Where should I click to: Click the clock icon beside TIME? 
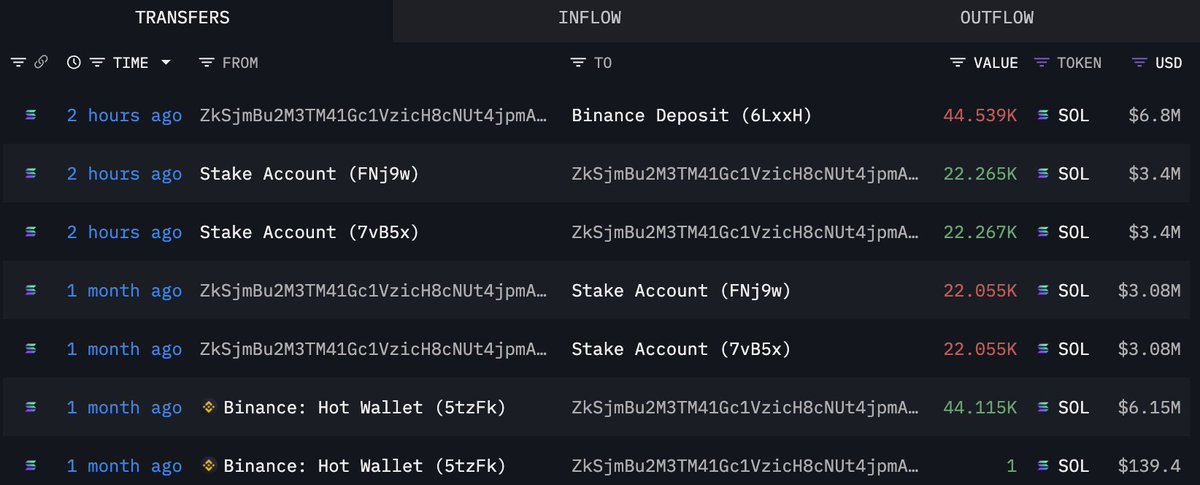[x=74, y=62]
